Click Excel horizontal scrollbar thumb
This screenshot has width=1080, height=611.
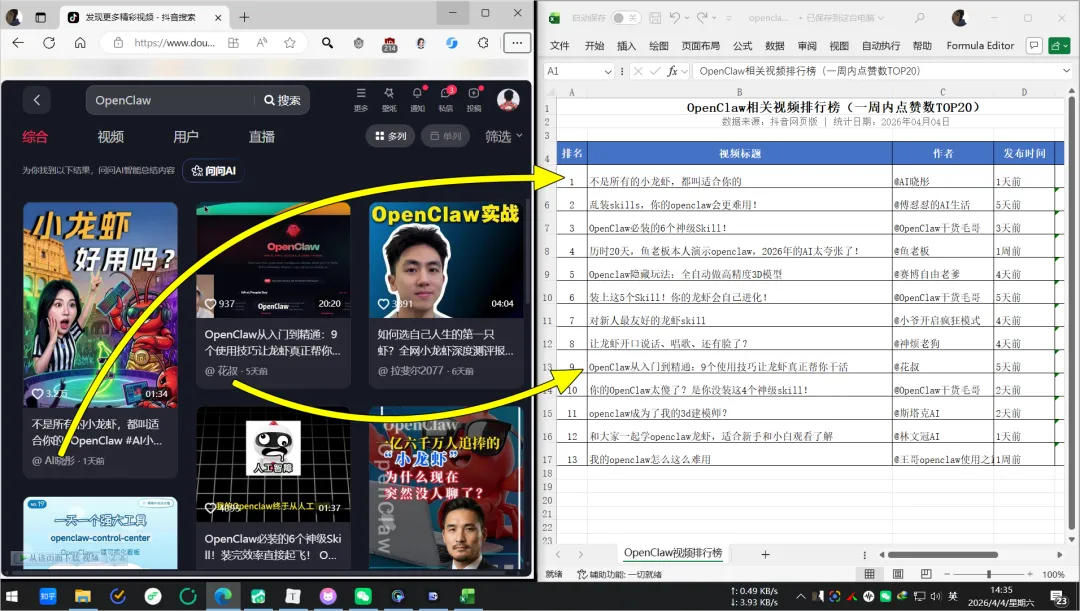[942, 555]
